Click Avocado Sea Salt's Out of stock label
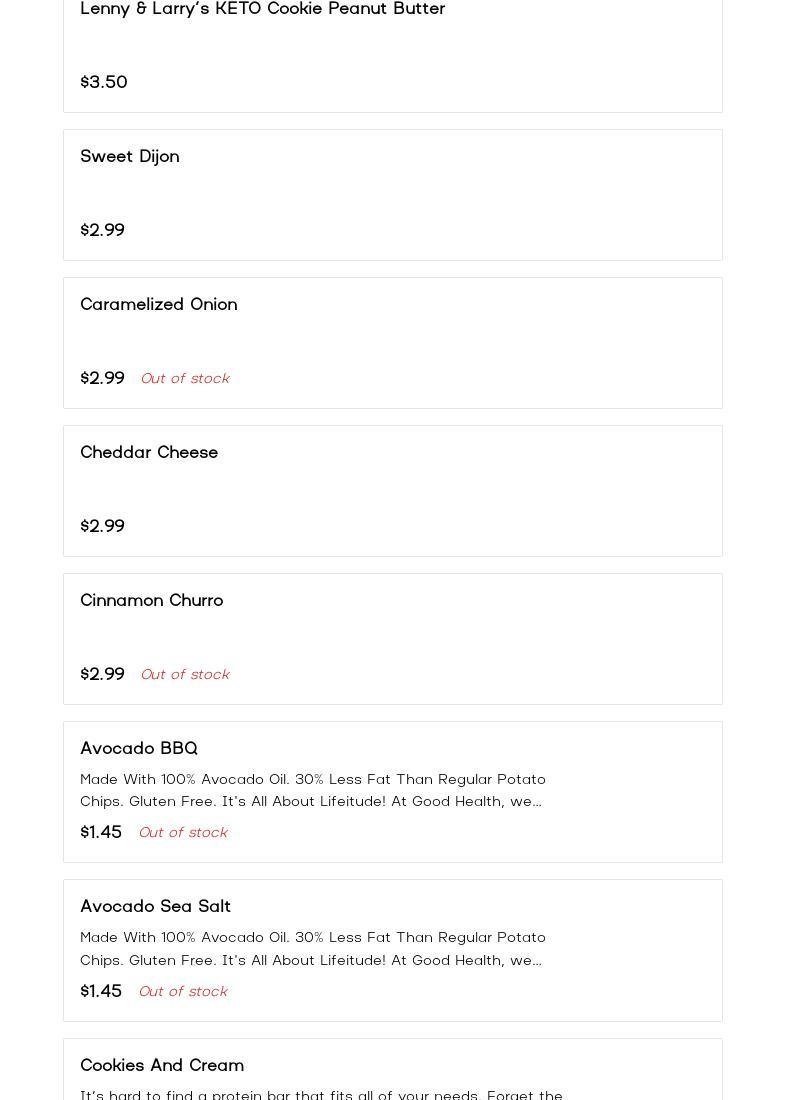The height and width of the screenshot is (1100, 785). click(x=183, y=991)
